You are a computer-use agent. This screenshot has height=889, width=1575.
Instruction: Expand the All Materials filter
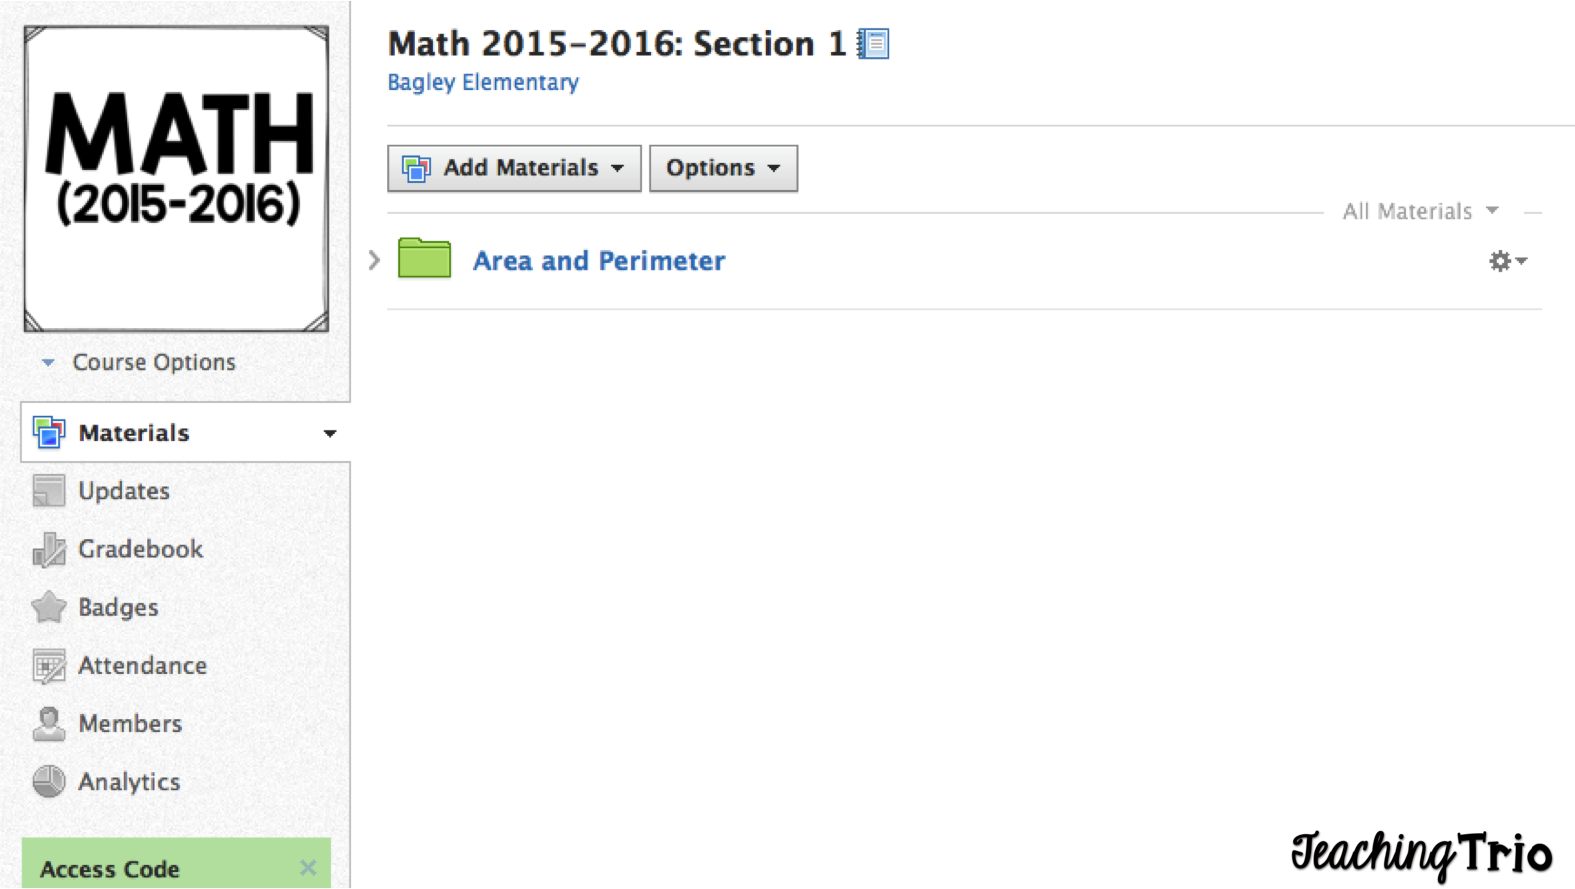1420,211
